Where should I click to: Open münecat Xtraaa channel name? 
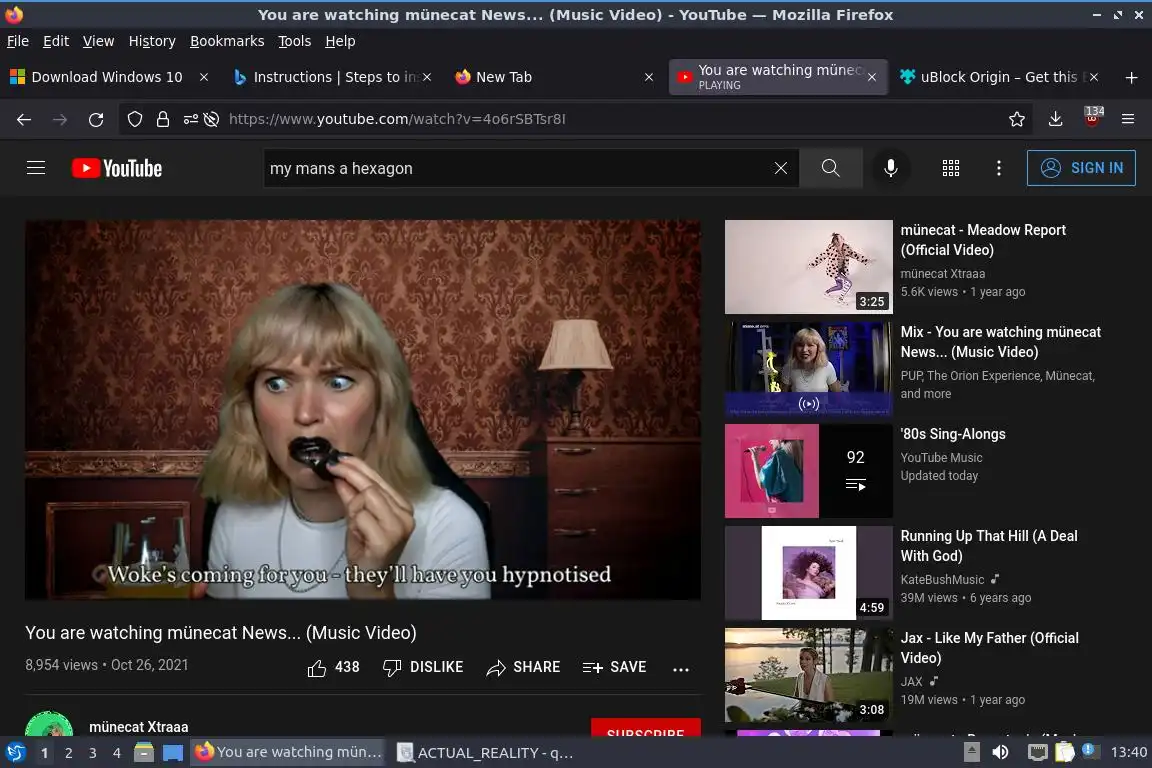139,727
